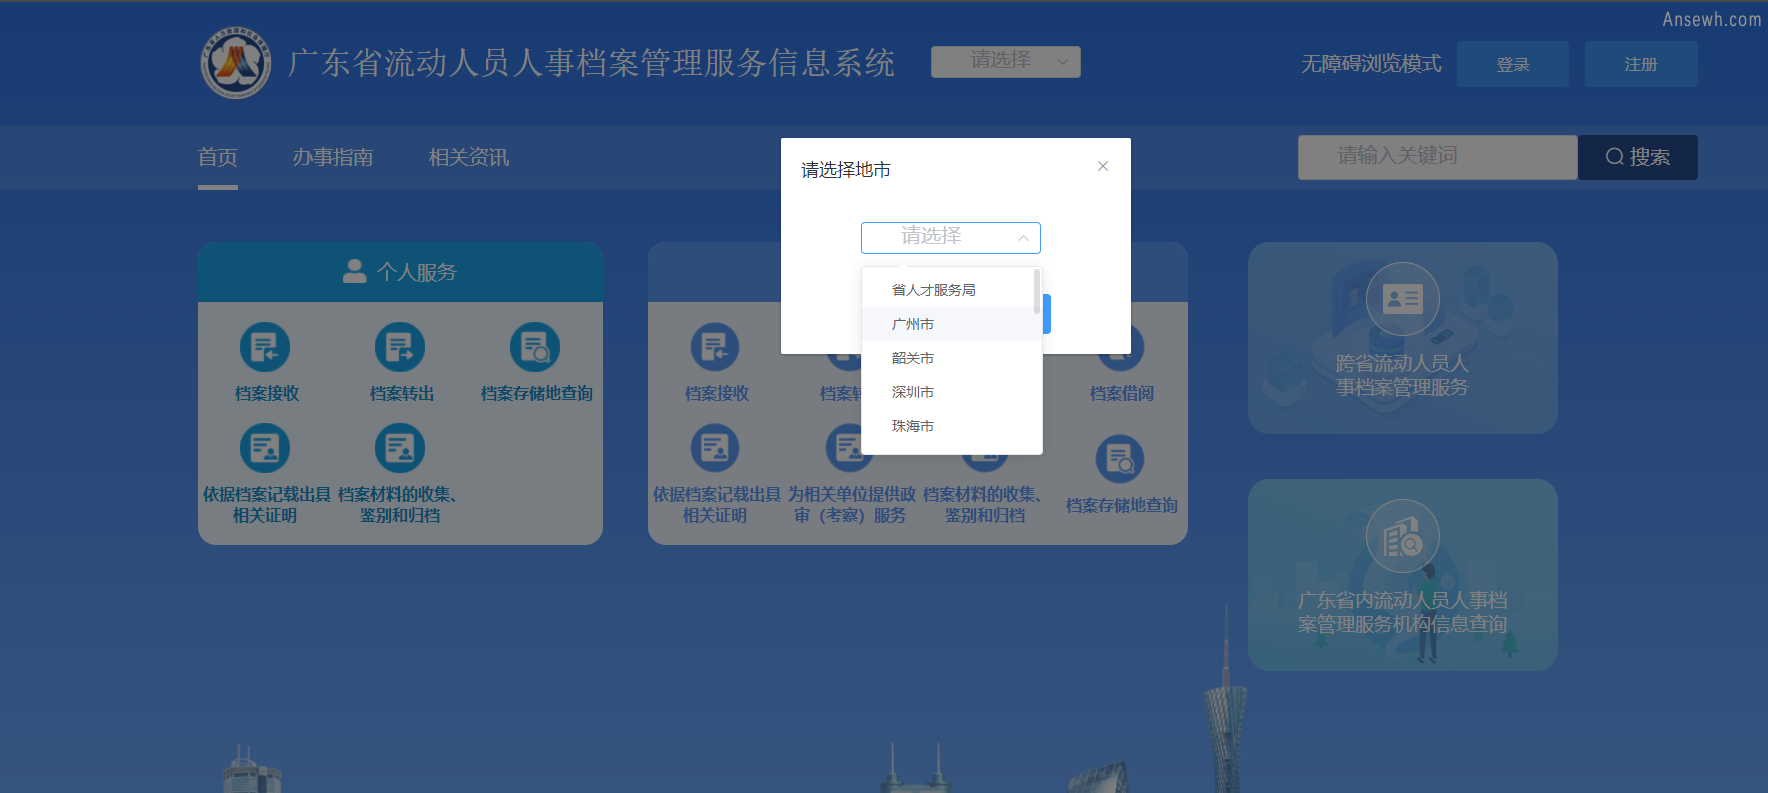The width and height of the screenshot is (1768, 793).
Task: Open 依据档案记载出具相关证明 icon in middle panel
Action: [715, 448]
